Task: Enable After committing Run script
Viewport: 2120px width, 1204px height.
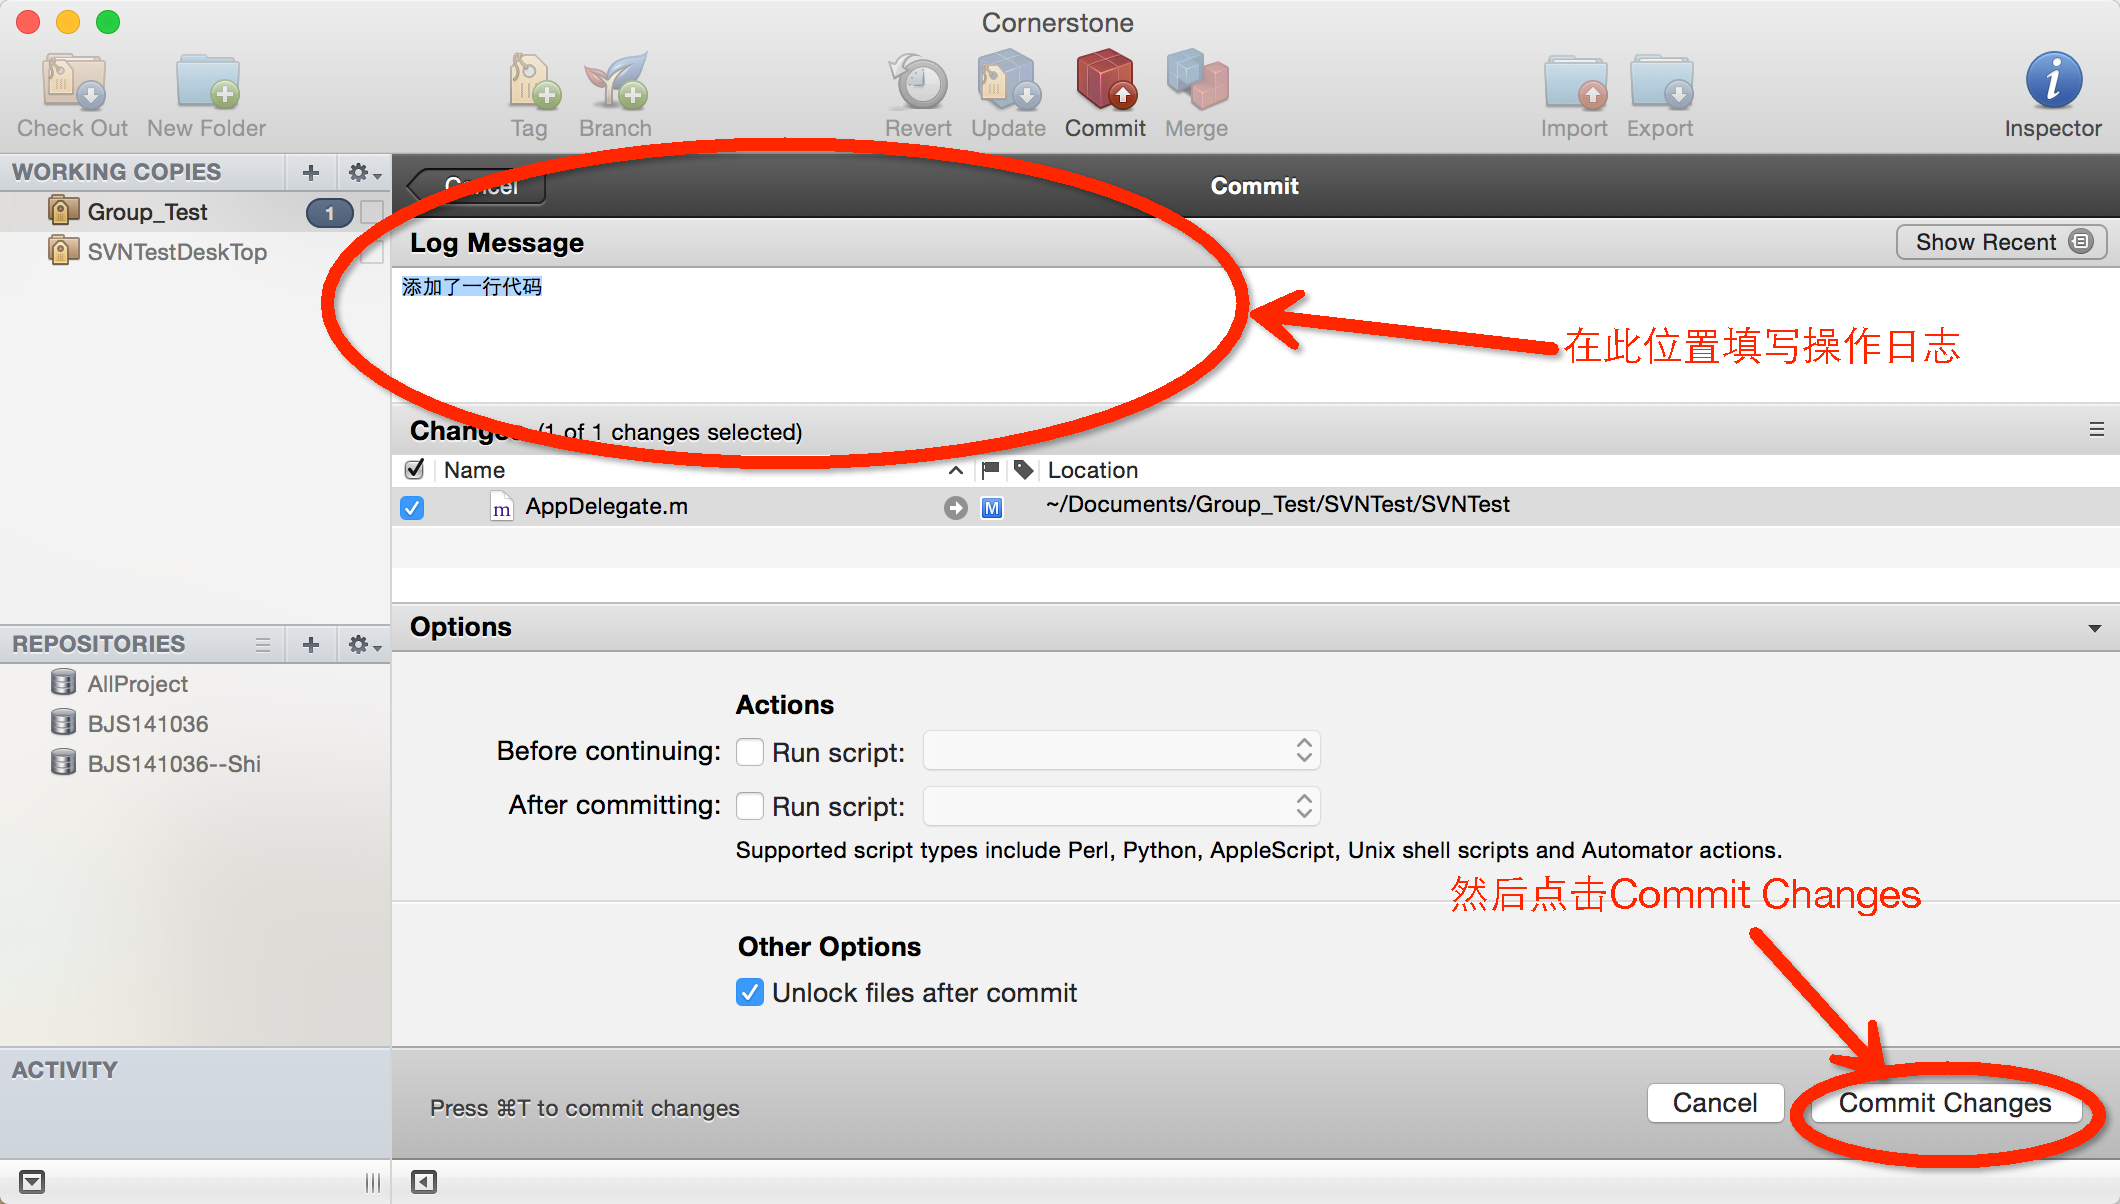Action: [750, 806]
